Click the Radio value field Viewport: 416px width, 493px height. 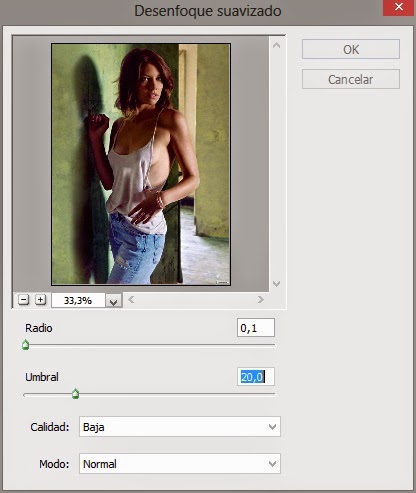[256, 328]
